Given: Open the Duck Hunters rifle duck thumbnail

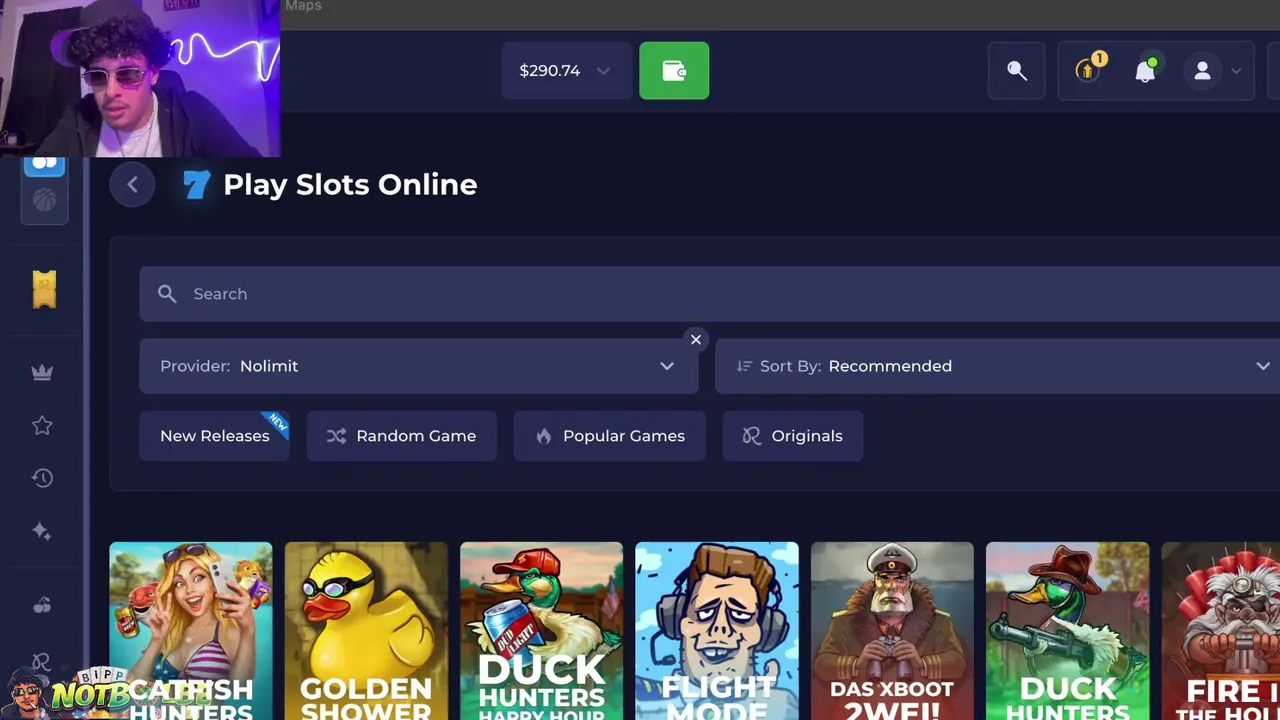Looking at the screenshot, I should pos(1068,631).
